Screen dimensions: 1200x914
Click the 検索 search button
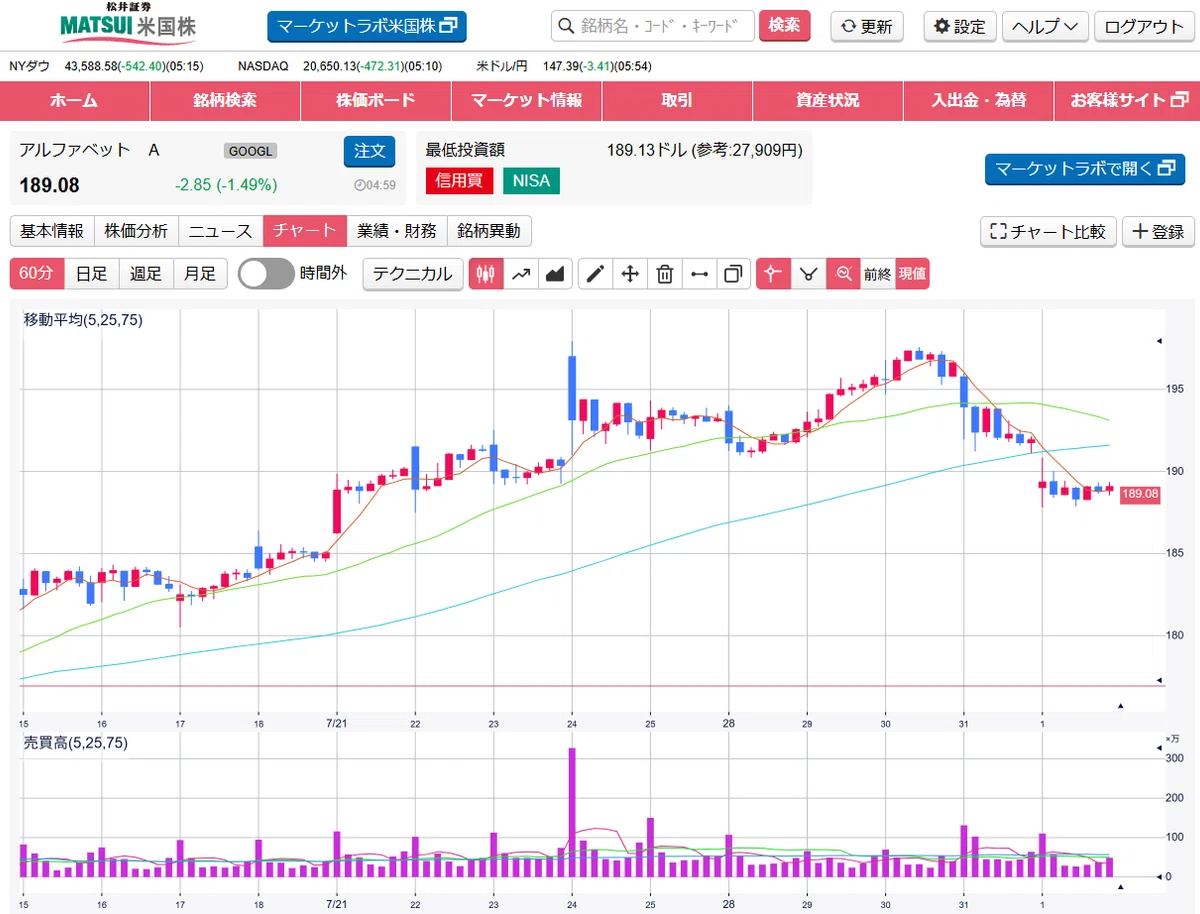pos(785,26)
